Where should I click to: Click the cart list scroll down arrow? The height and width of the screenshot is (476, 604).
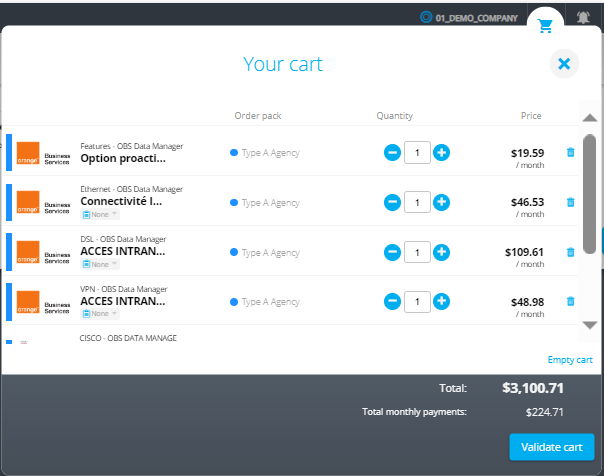590,325
